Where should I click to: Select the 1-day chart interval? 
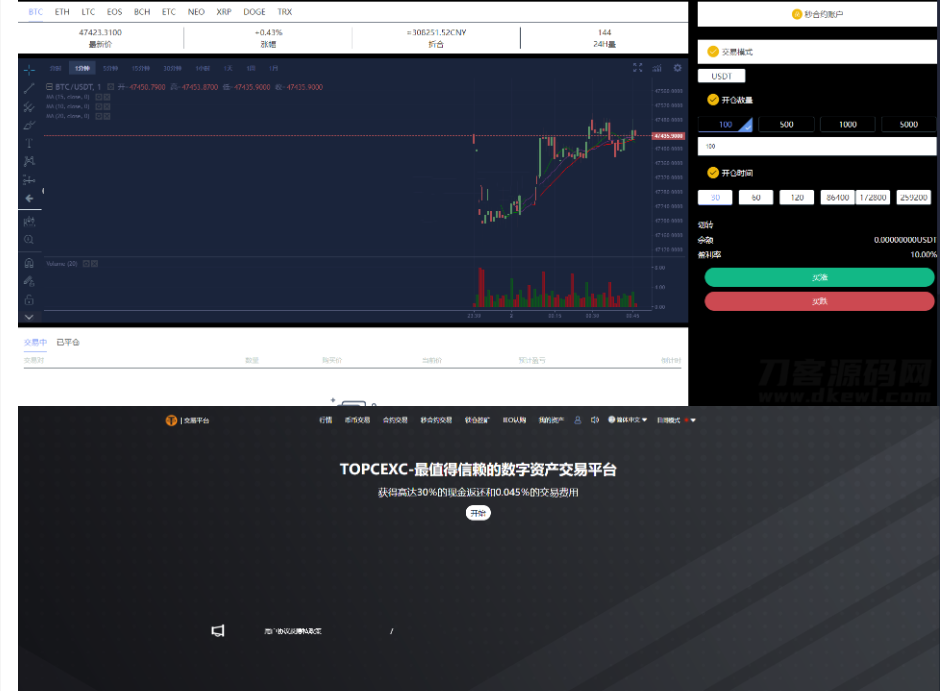(228, 68)
